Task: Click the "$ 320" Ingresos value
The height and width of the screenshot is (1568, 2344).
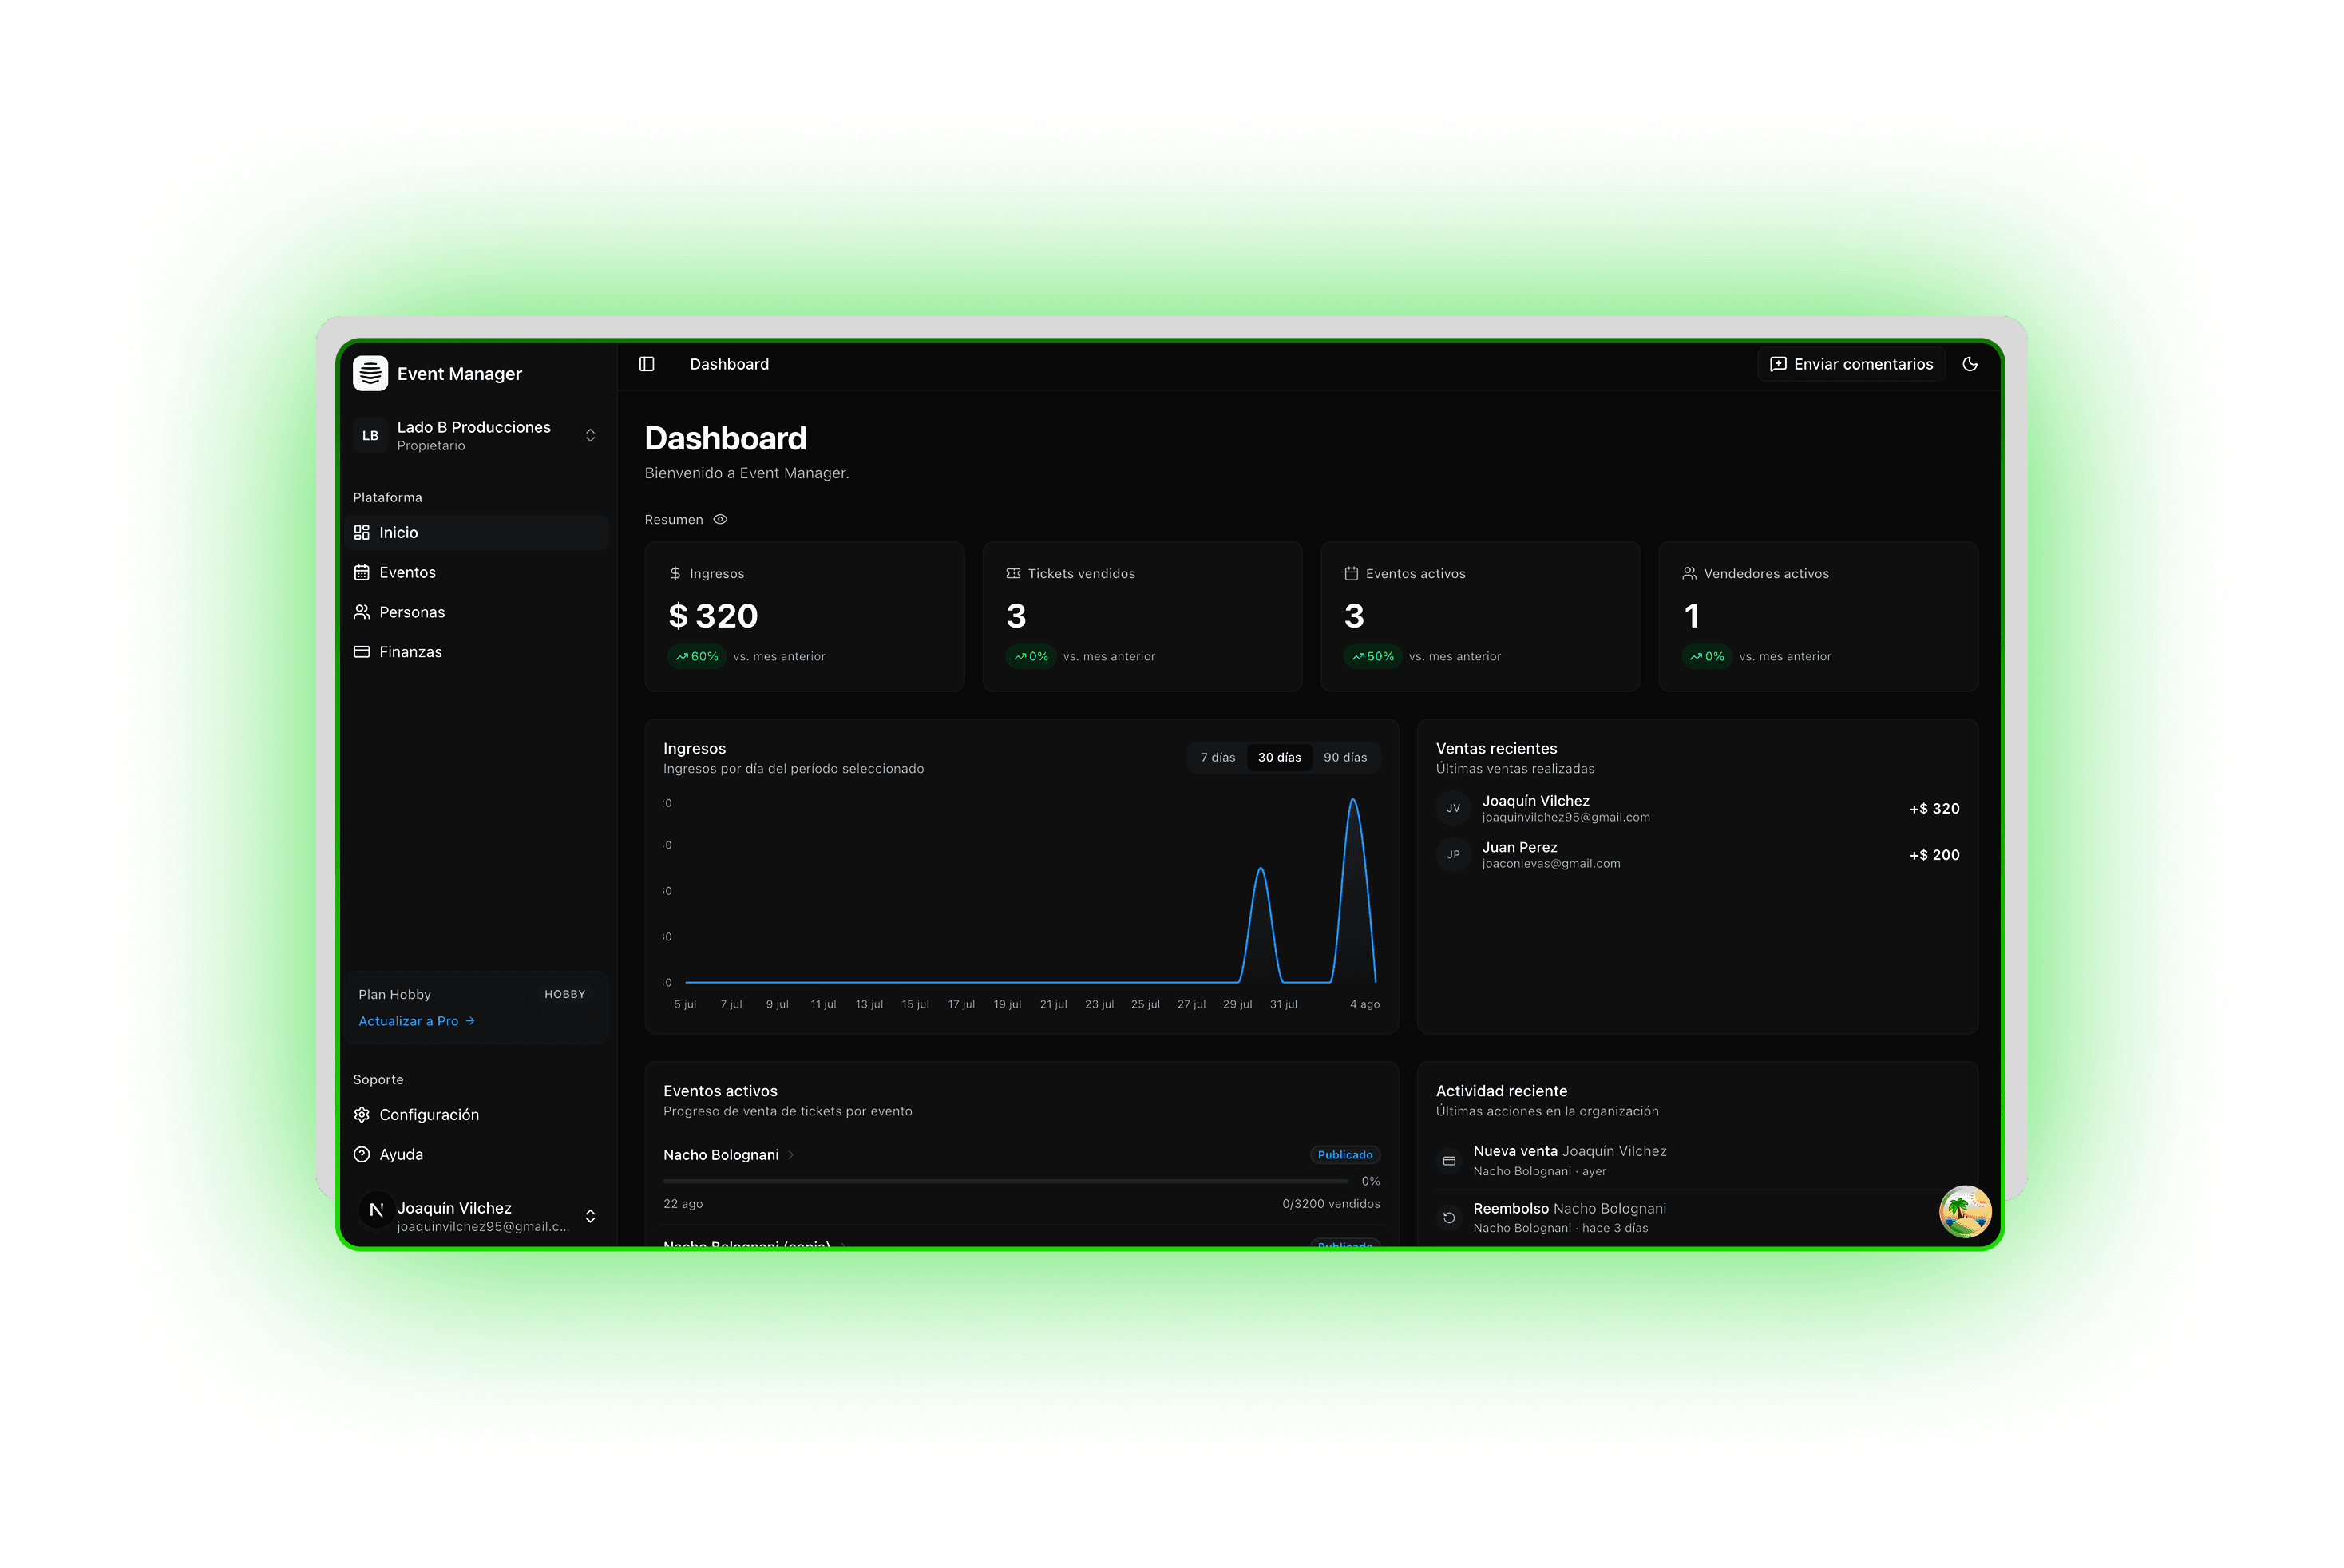Action: pyautogui.click(x=713, y=616)
